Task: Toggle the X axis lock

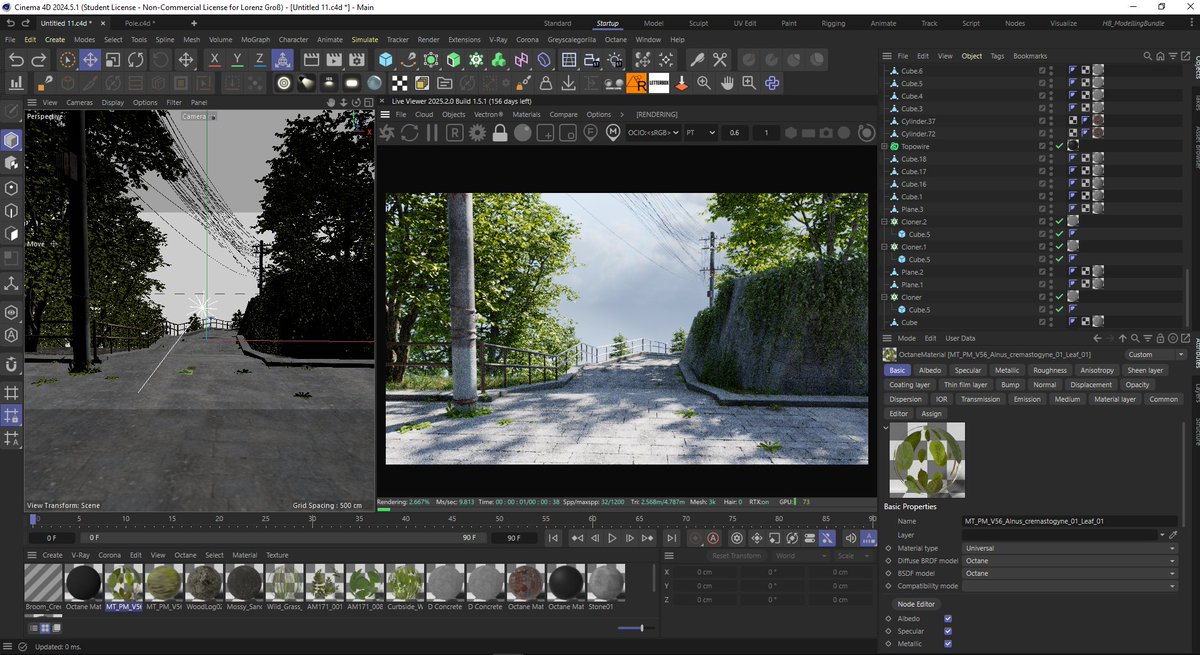Action: 215,60
